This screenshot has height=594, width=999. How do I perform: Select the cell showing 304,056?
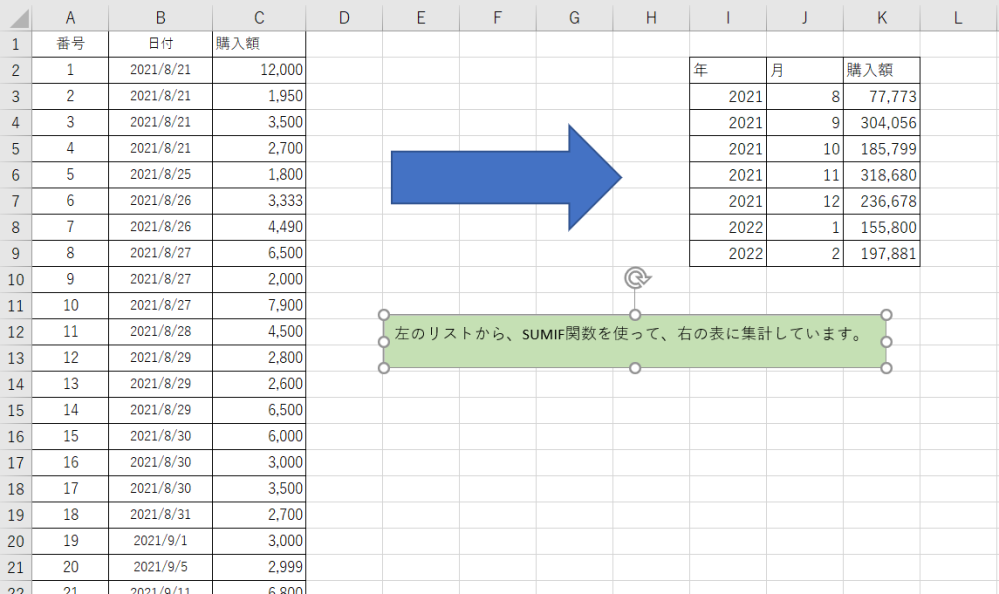coord(881,122)
